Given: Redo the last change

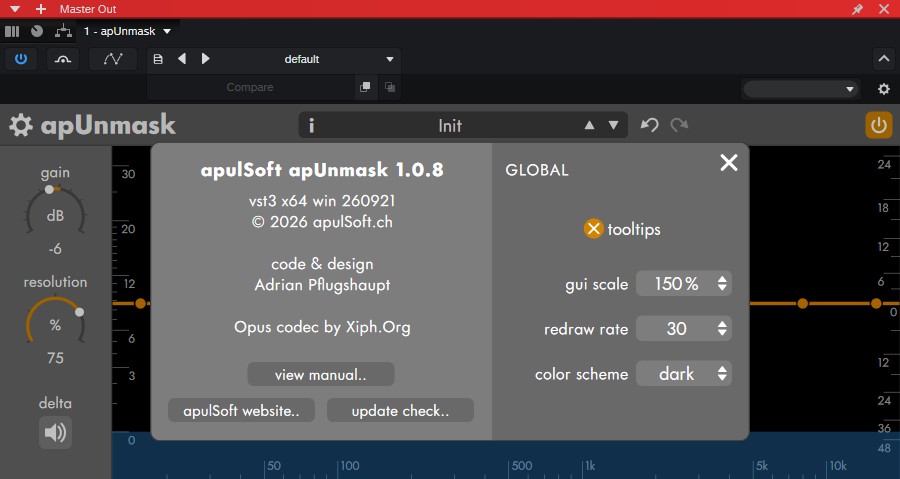Looking at the screenshot, I should 680,125.
